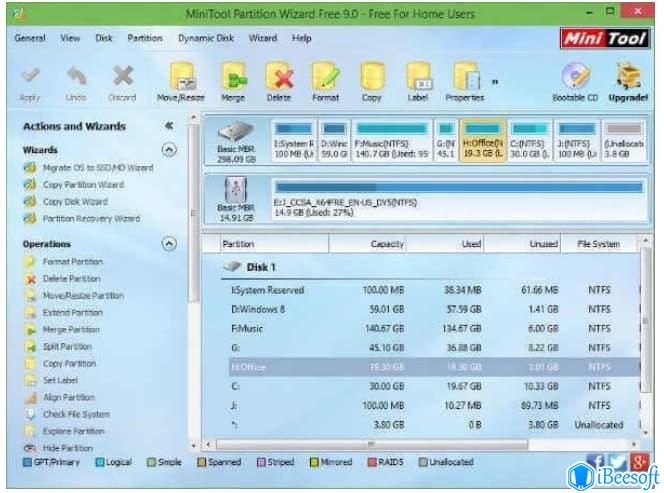Sort by the File System column header
The width and height of the screenshot is (664, 493).
point(598,244)
